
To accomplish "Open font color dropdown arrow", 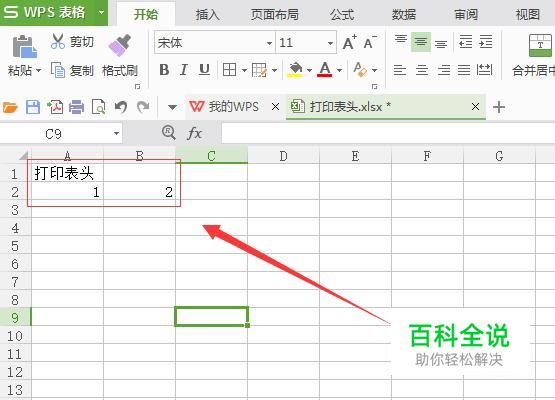I will (x=339, y=70).
